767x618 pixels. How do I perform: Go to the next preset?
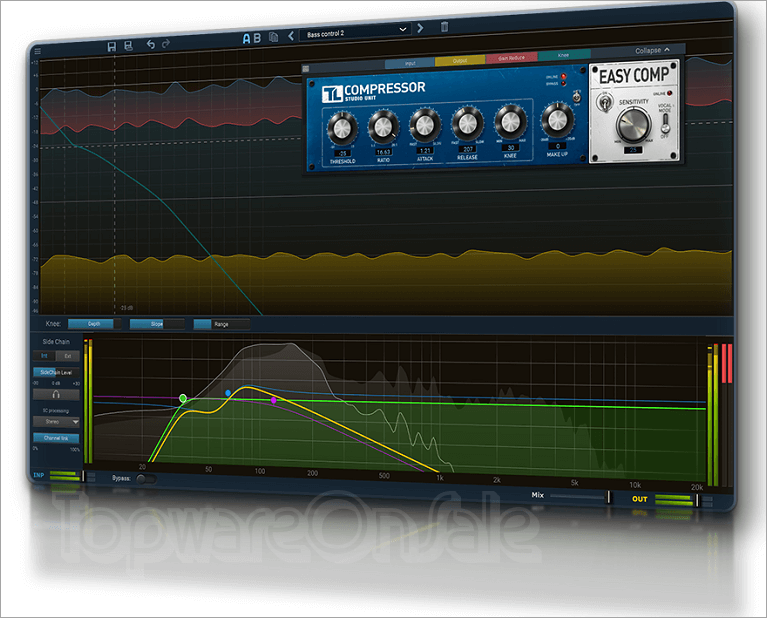(420, 28)
